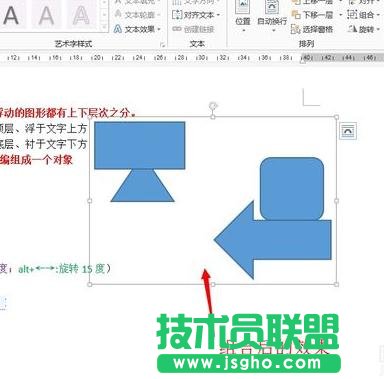
Task: Apply the third outlined WordArt style
Action: click(81, 16)
